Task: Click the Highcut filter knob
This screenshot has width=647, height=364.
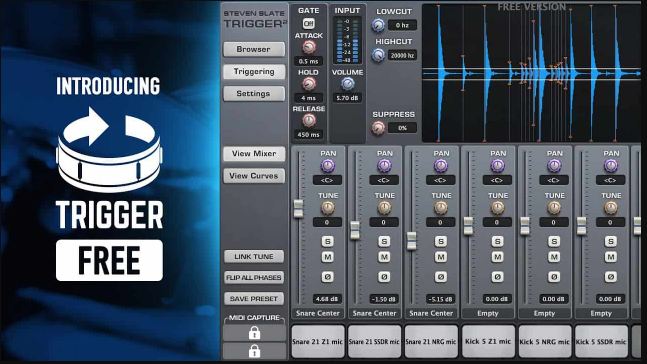Action: point(378,55)
